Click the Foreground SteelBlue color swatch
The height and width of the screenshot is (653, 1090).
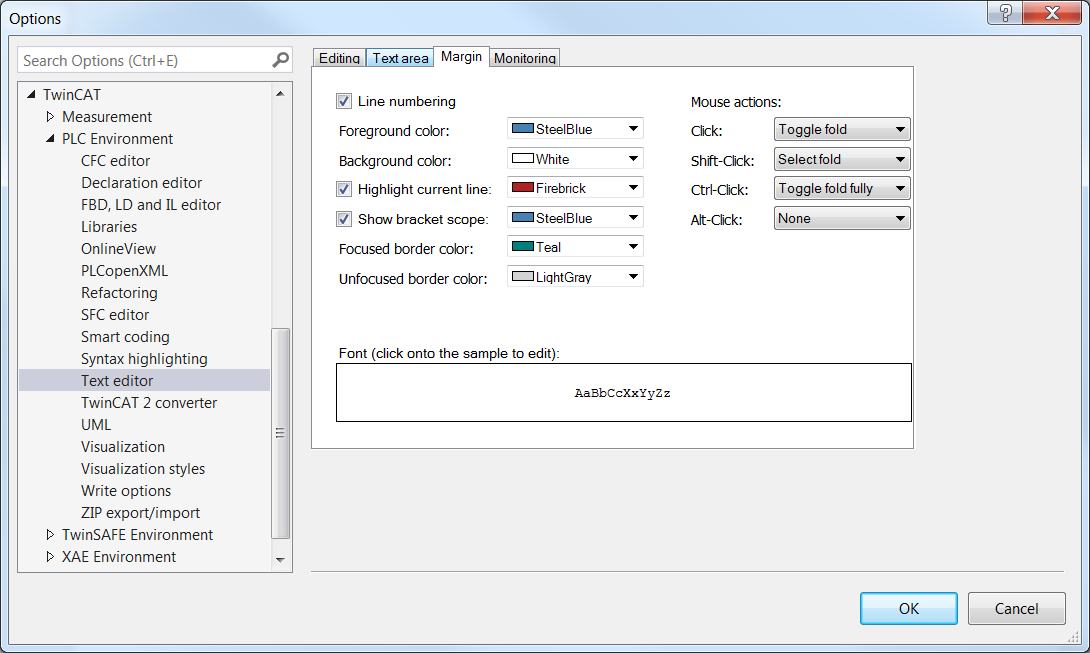pos(523,128)
